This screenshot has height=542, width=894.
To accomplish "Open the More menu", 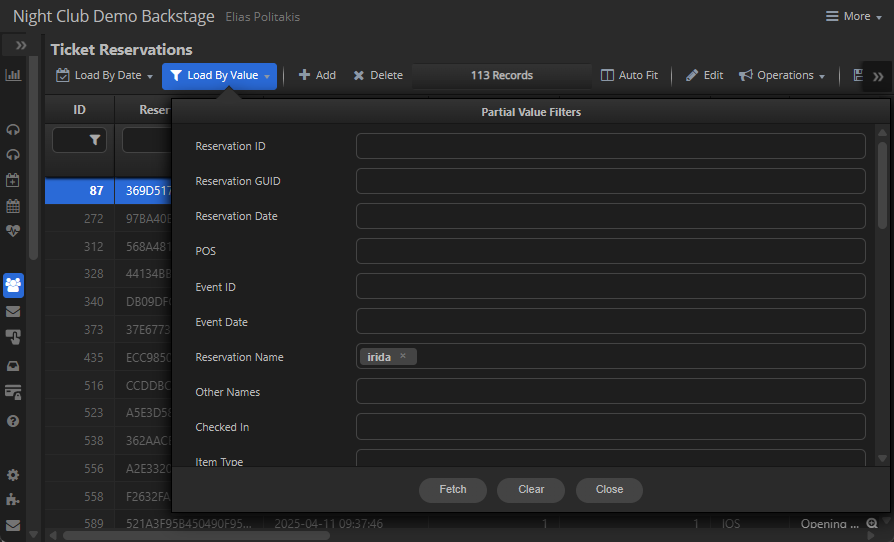I will [847, 16].
